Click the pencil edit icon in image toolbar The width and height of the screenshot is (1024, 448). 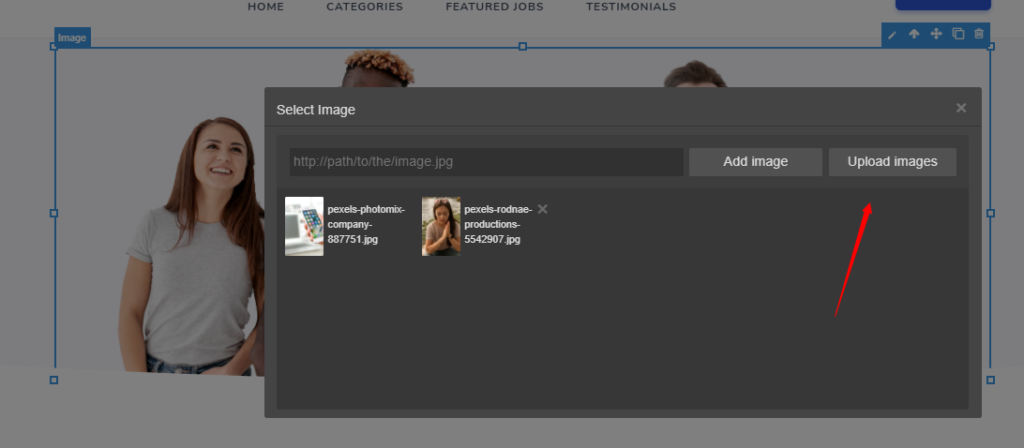(x=893, y=34)
